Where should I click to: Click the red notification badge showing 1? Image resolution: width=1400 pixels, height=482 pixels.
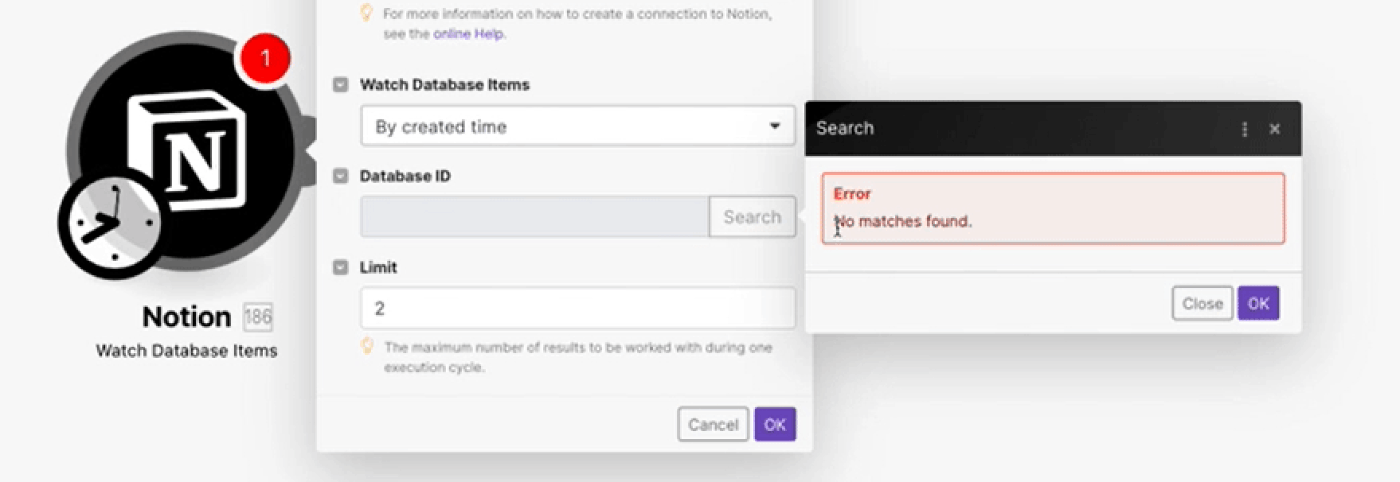click(264, 59)
